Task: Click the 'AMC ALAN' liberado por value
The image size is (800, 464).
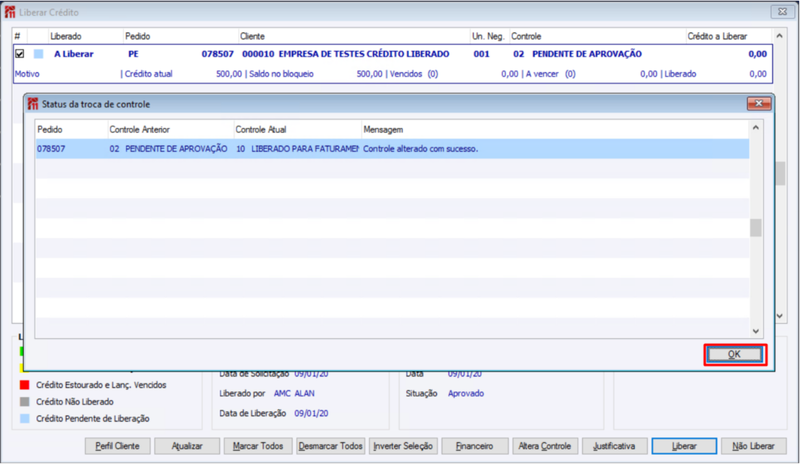Action: [294, 394]
